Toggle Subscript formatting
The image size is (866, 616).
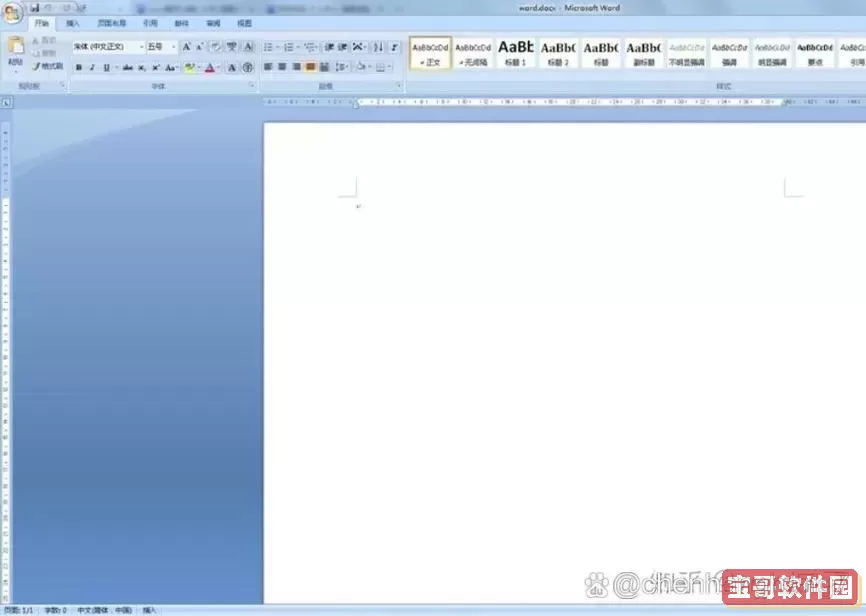coord(142,67)
